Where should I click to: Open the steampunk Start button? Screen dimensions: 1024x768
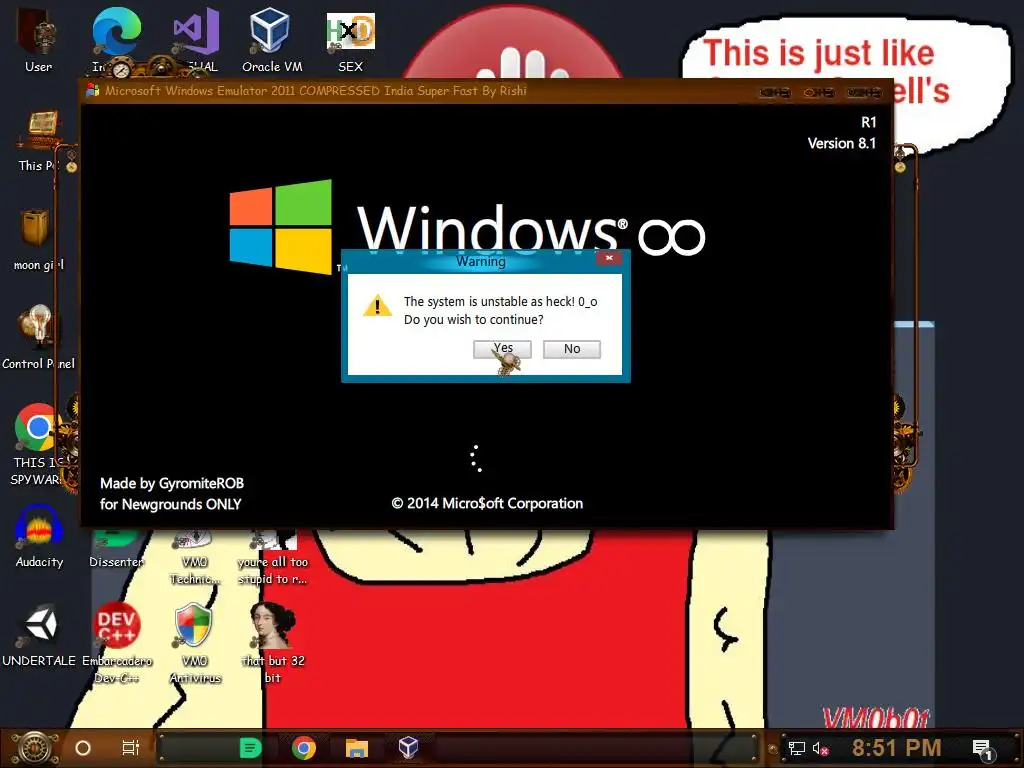(x=35, y=748)
